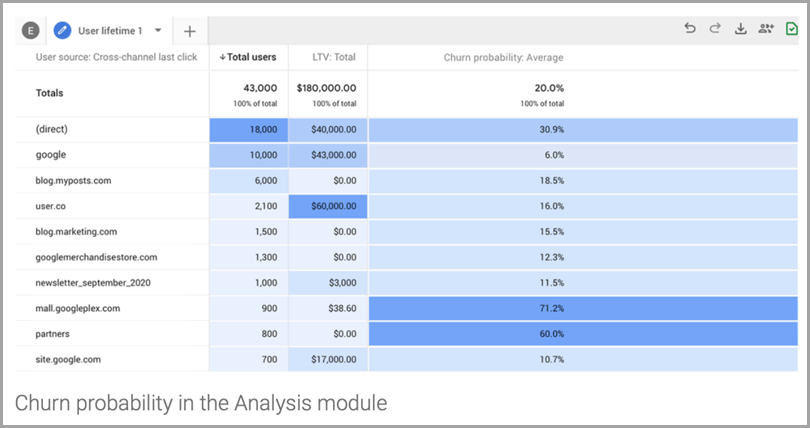Click the circular E badge icon
Viewport: 810px width, 428px height.
[x=31, y=30]
